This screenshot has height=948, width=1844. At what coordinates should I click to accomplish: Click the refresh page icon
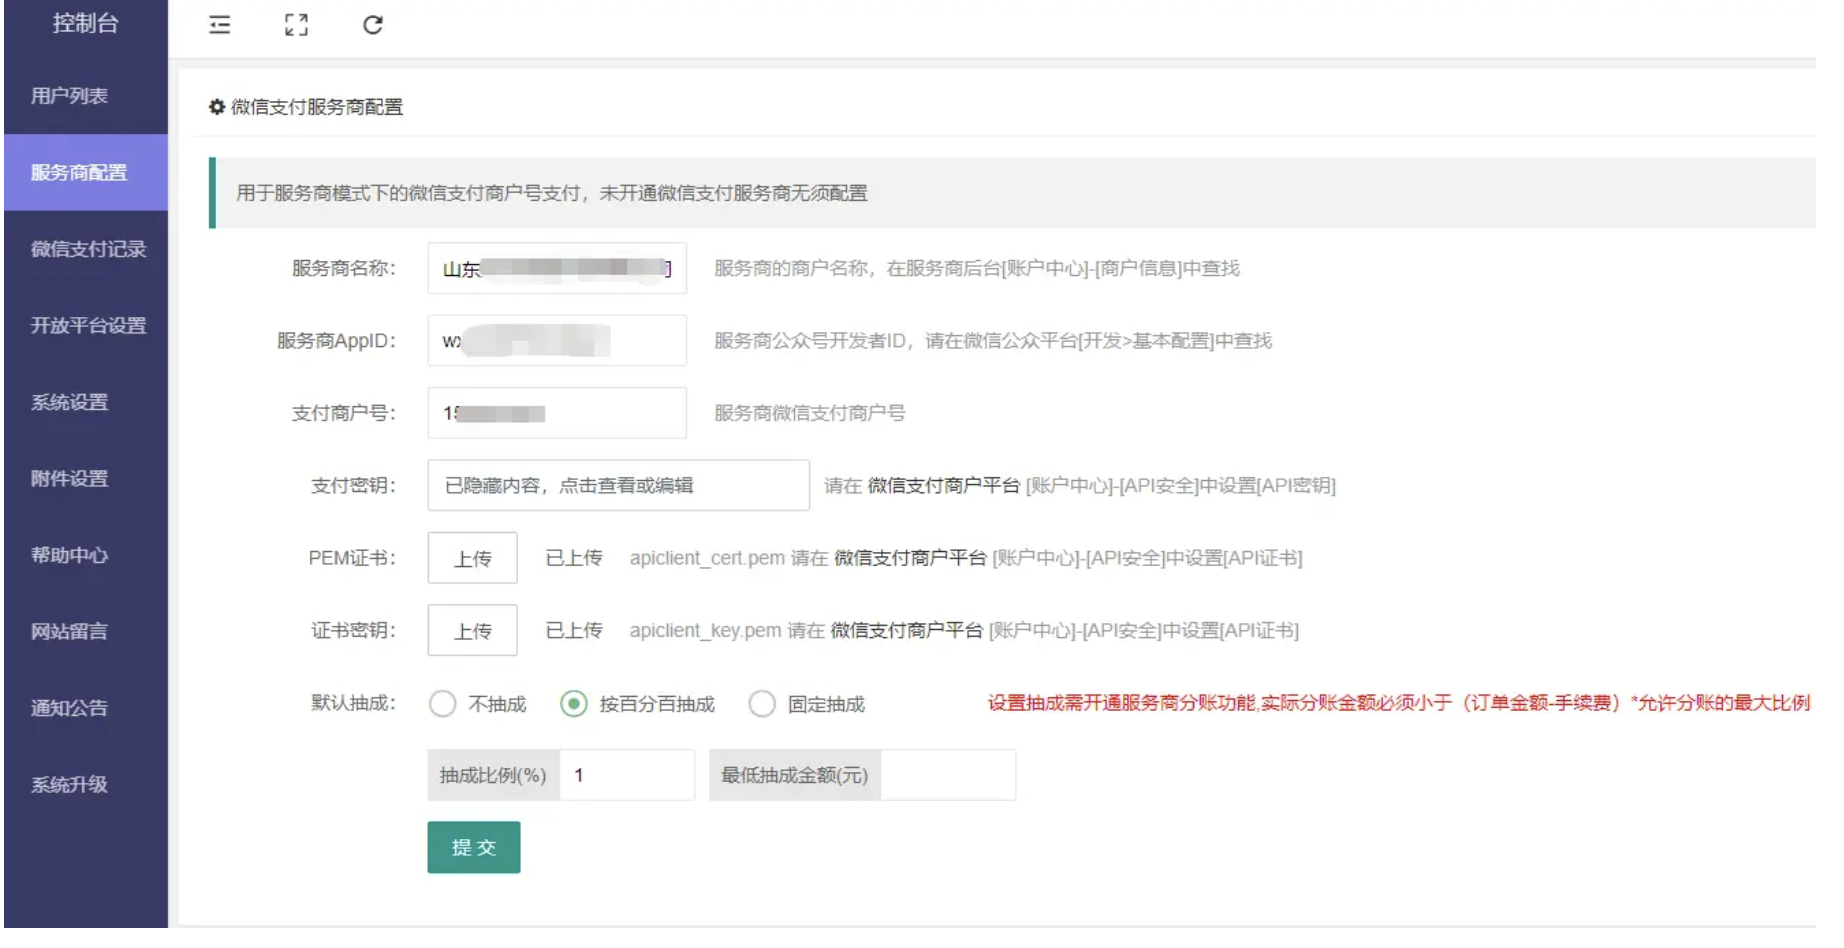point(373,25)
